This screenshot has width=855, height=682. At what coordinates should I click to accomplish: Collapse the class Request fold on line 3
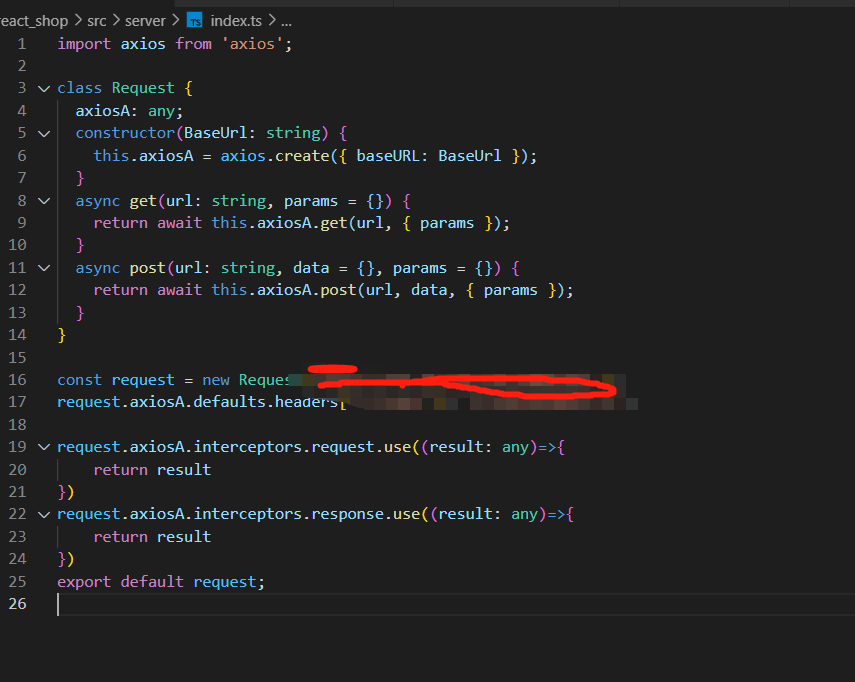tap(44, 88)
